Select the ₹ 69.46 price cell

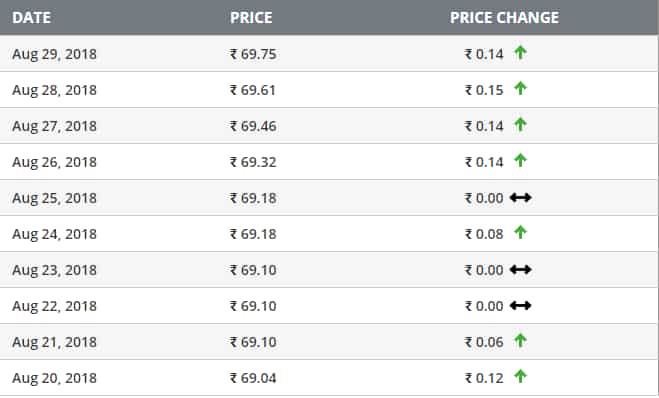(253, 126)
